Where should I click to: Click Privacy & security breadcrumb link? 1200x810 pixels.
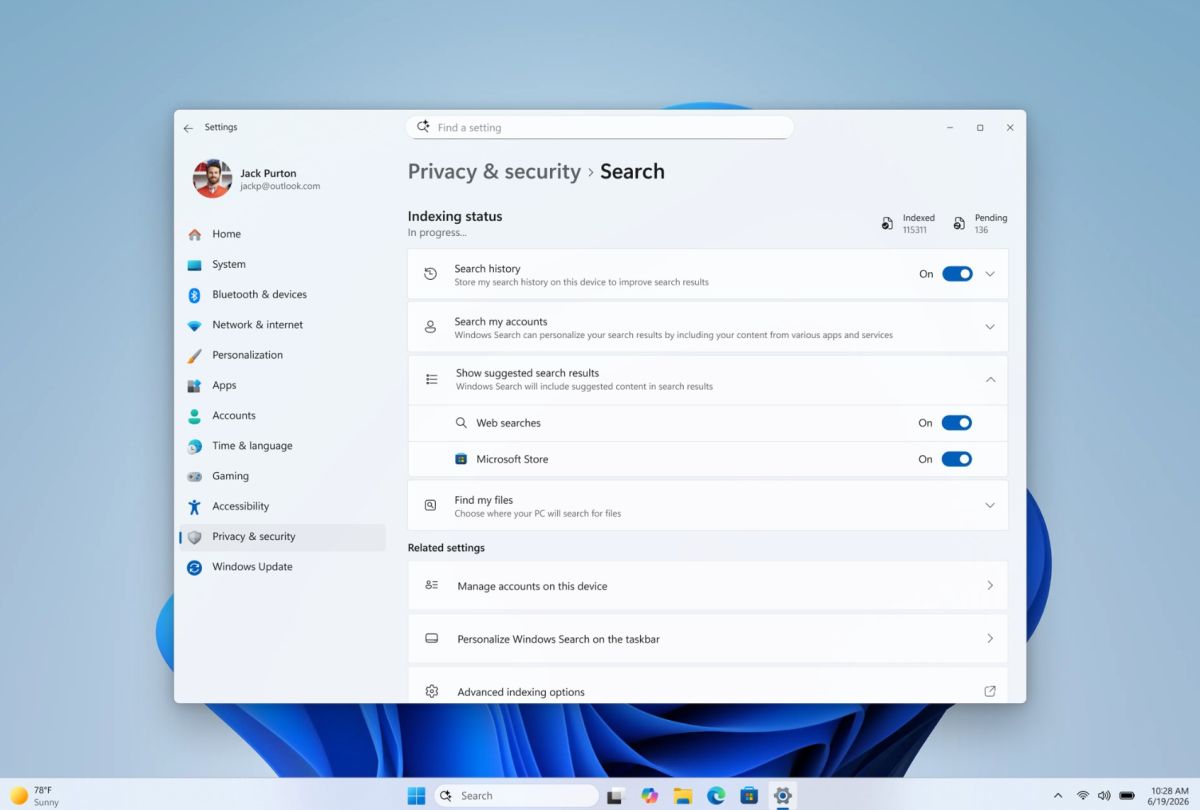click(x=494, y=171)
